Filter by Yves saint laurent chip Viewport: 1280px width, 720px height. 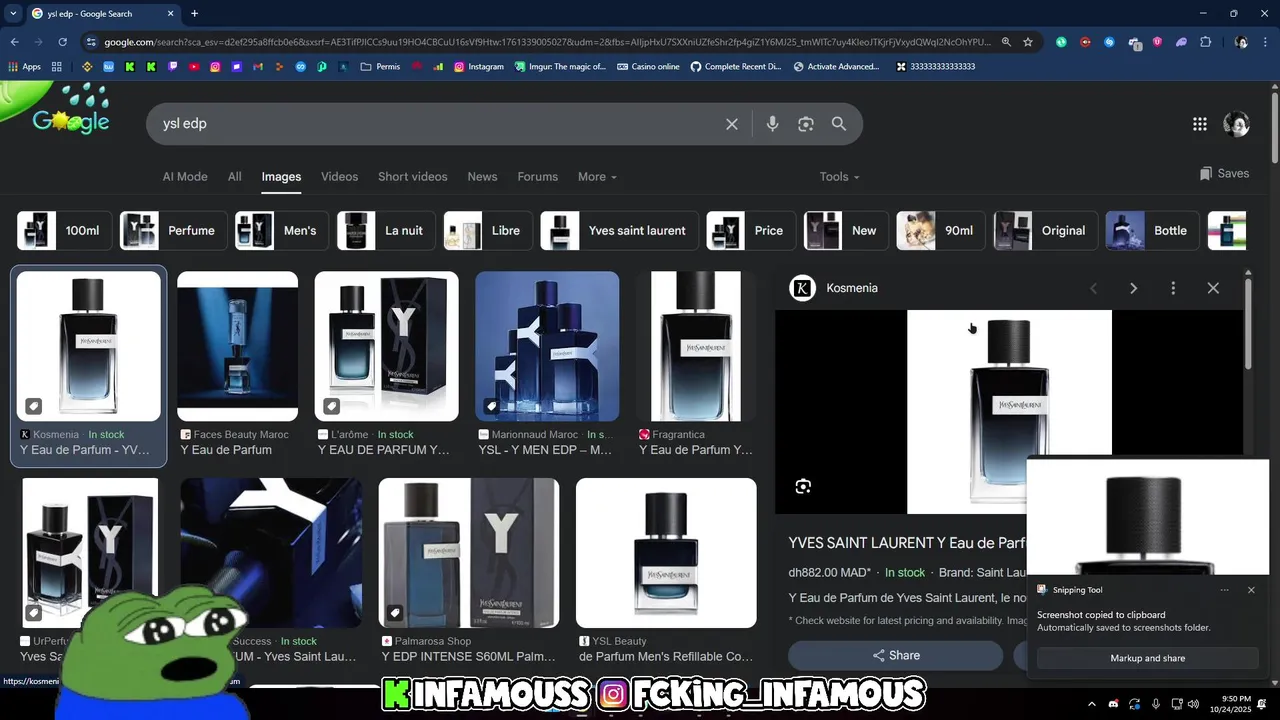pyautogui.click(x=620, y=230)
